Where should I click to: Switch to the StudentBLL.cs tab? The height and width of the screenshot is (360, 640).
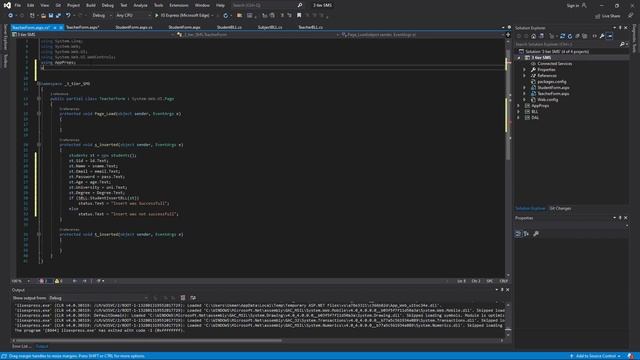[x=229, y=27]
